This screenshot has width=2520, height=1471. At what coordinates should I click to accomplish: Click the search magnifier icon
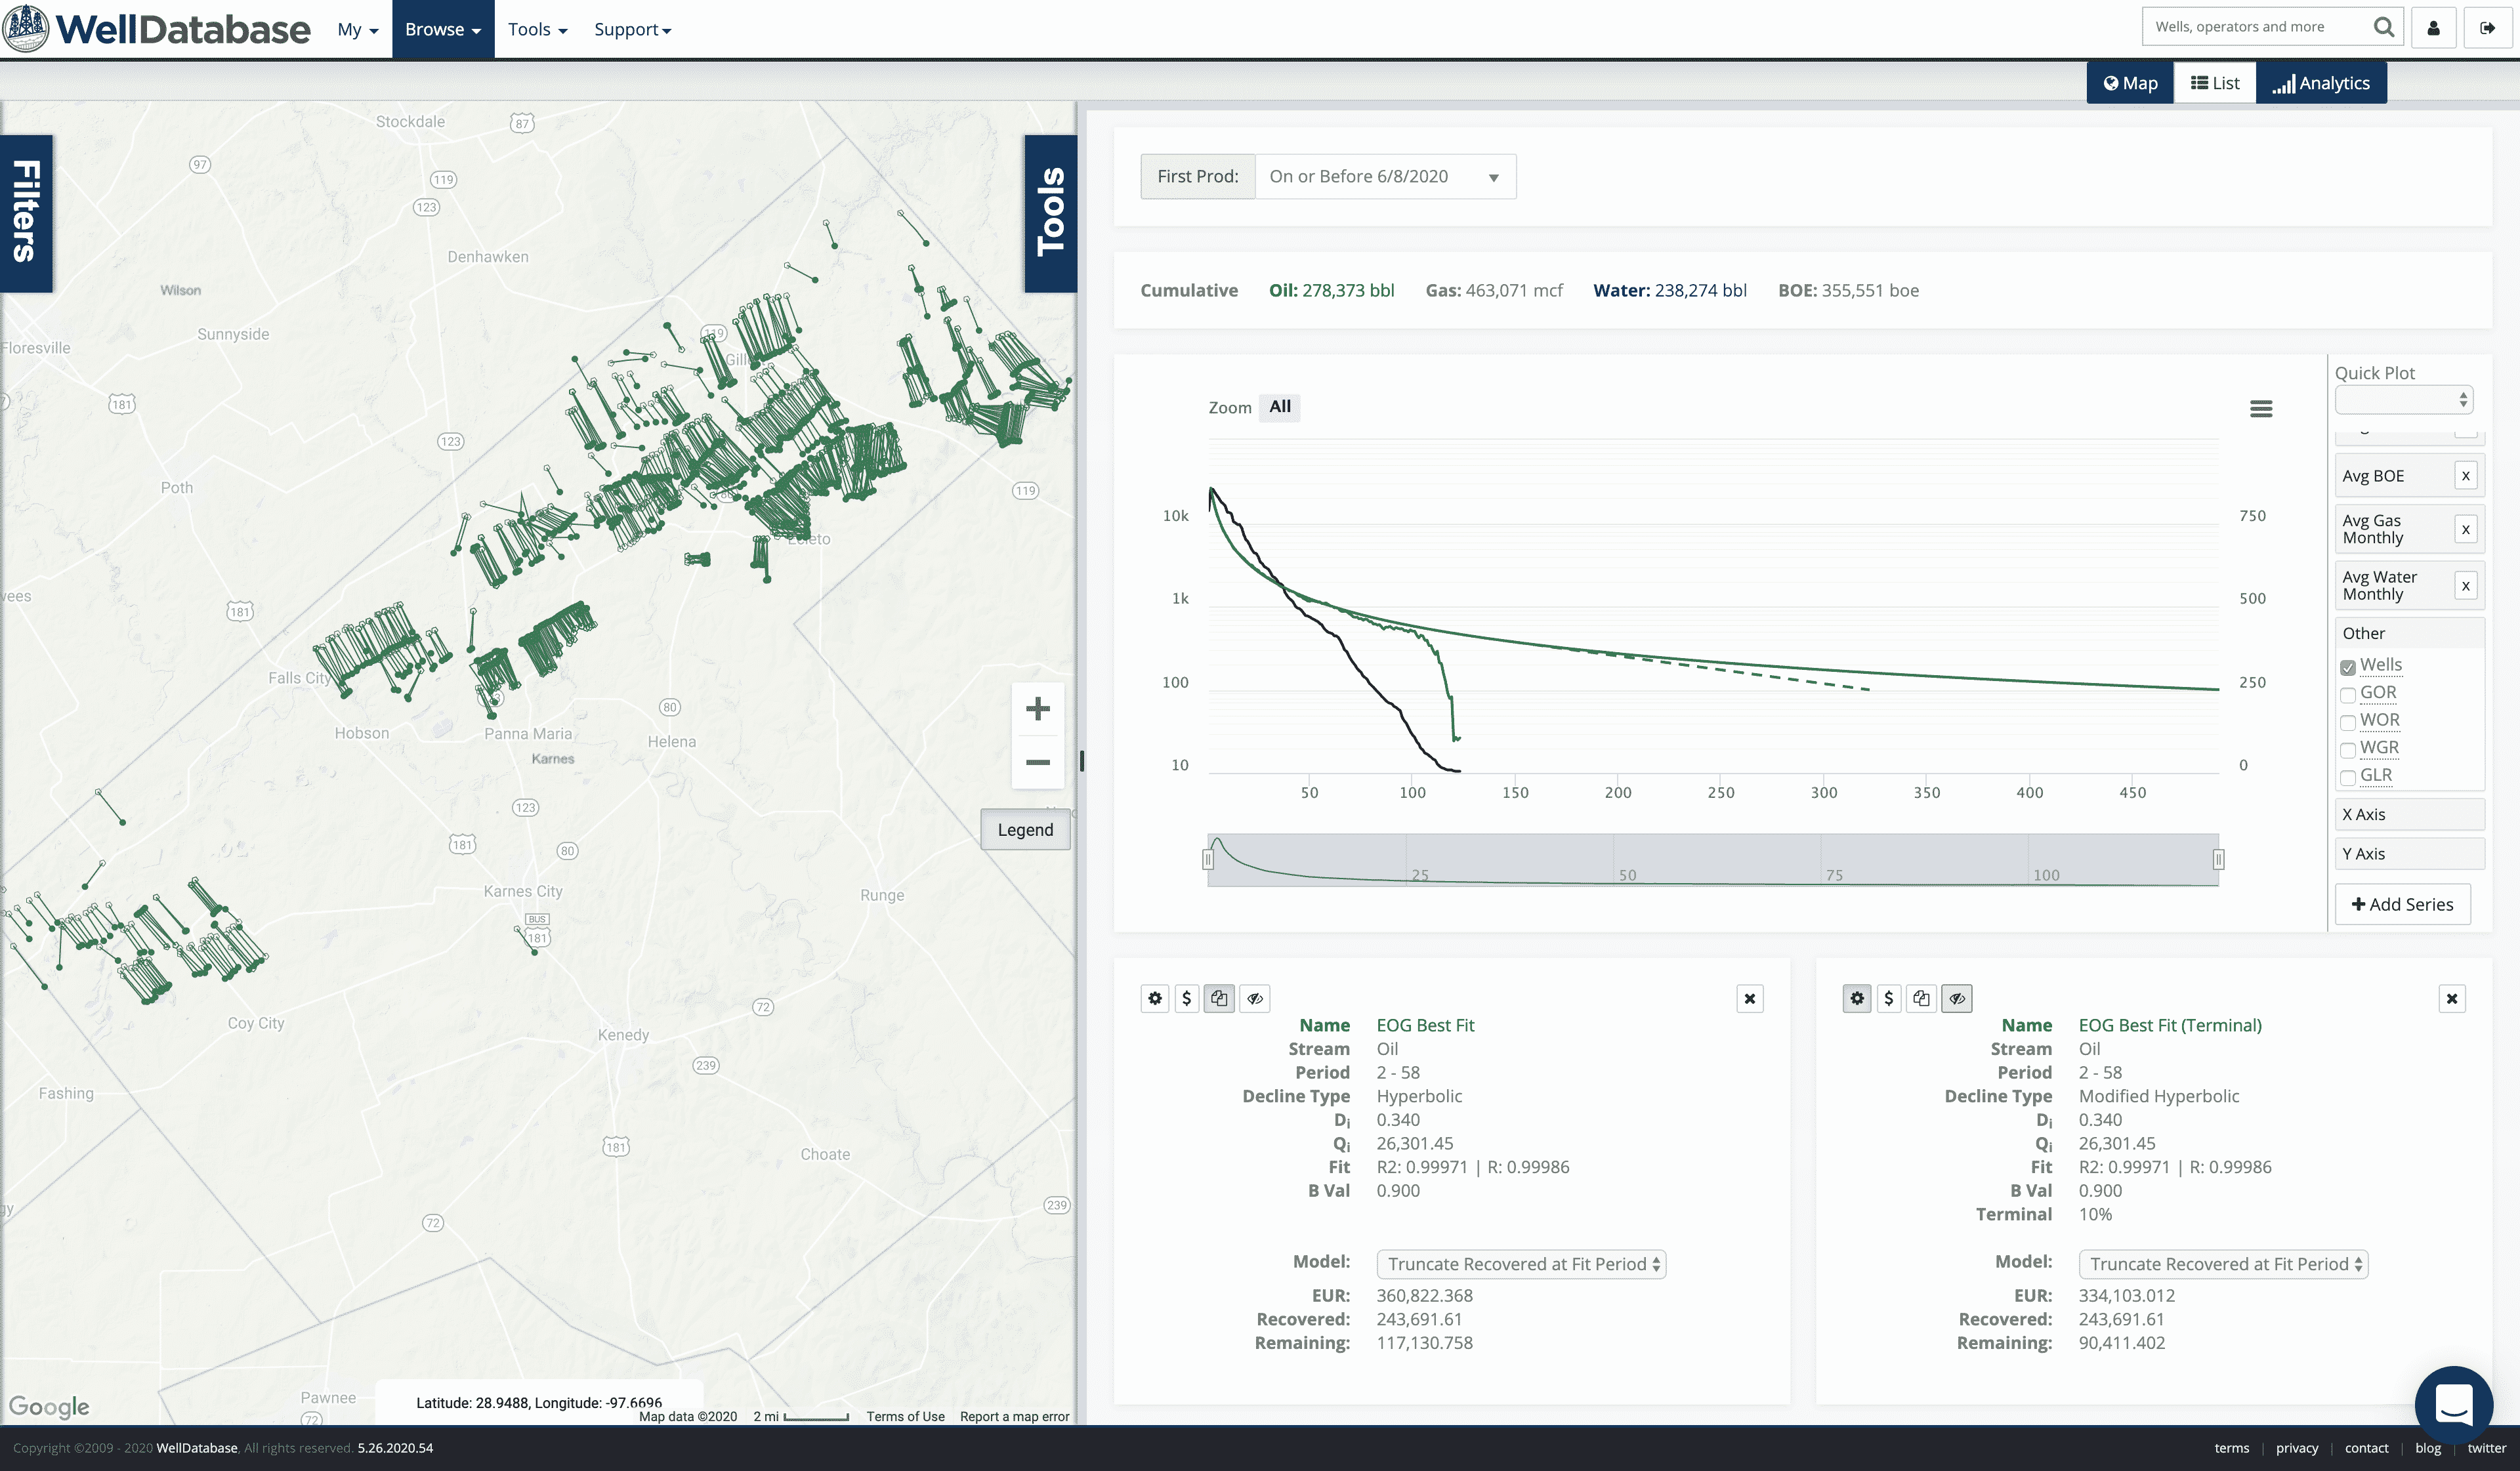[2383, 27]
